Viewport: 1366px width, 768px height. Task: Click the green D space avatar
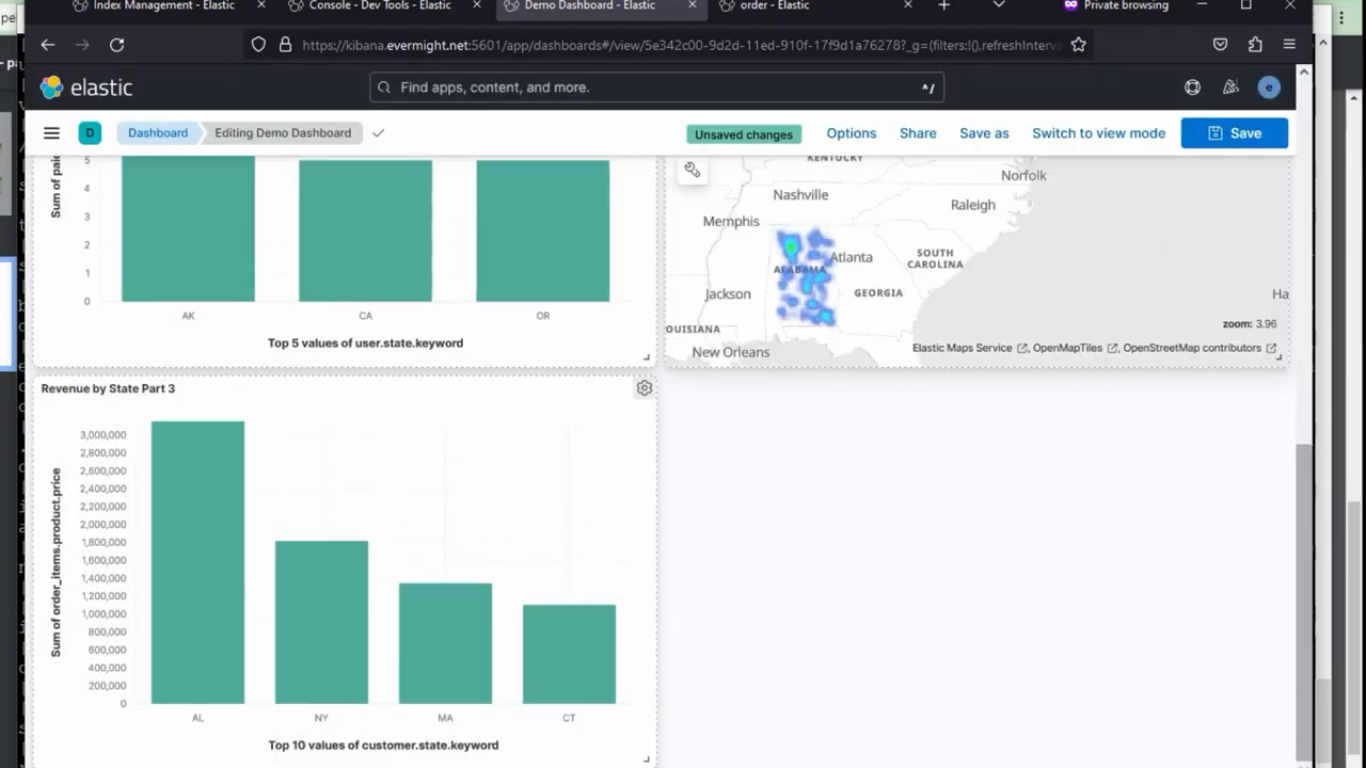tap(90, 133)
